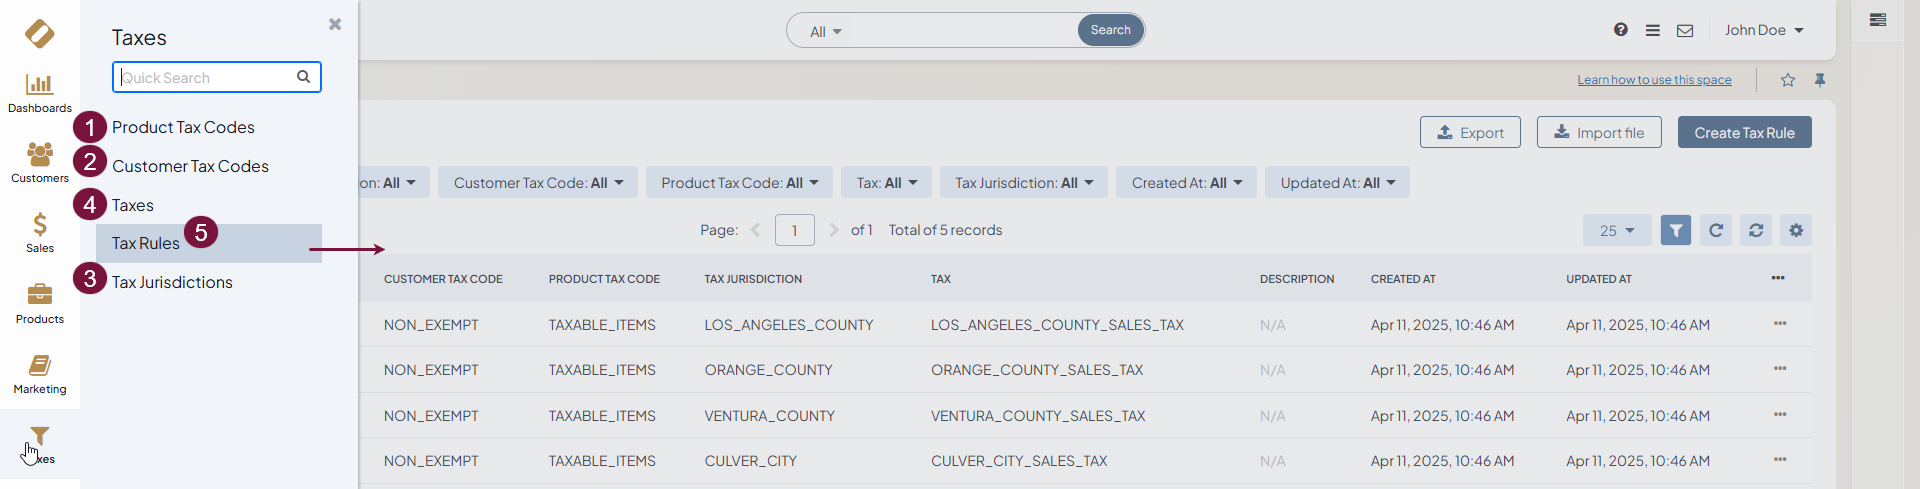The image size is (1920, 489).
Task: Click the grid settings gear icon
Action: [1796, 230]
